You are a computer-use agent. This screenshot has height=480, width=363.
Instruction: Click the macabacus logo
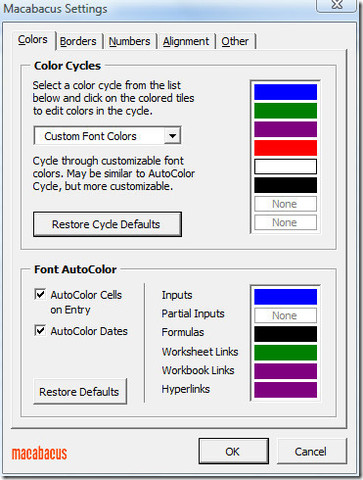pos(39,453)
